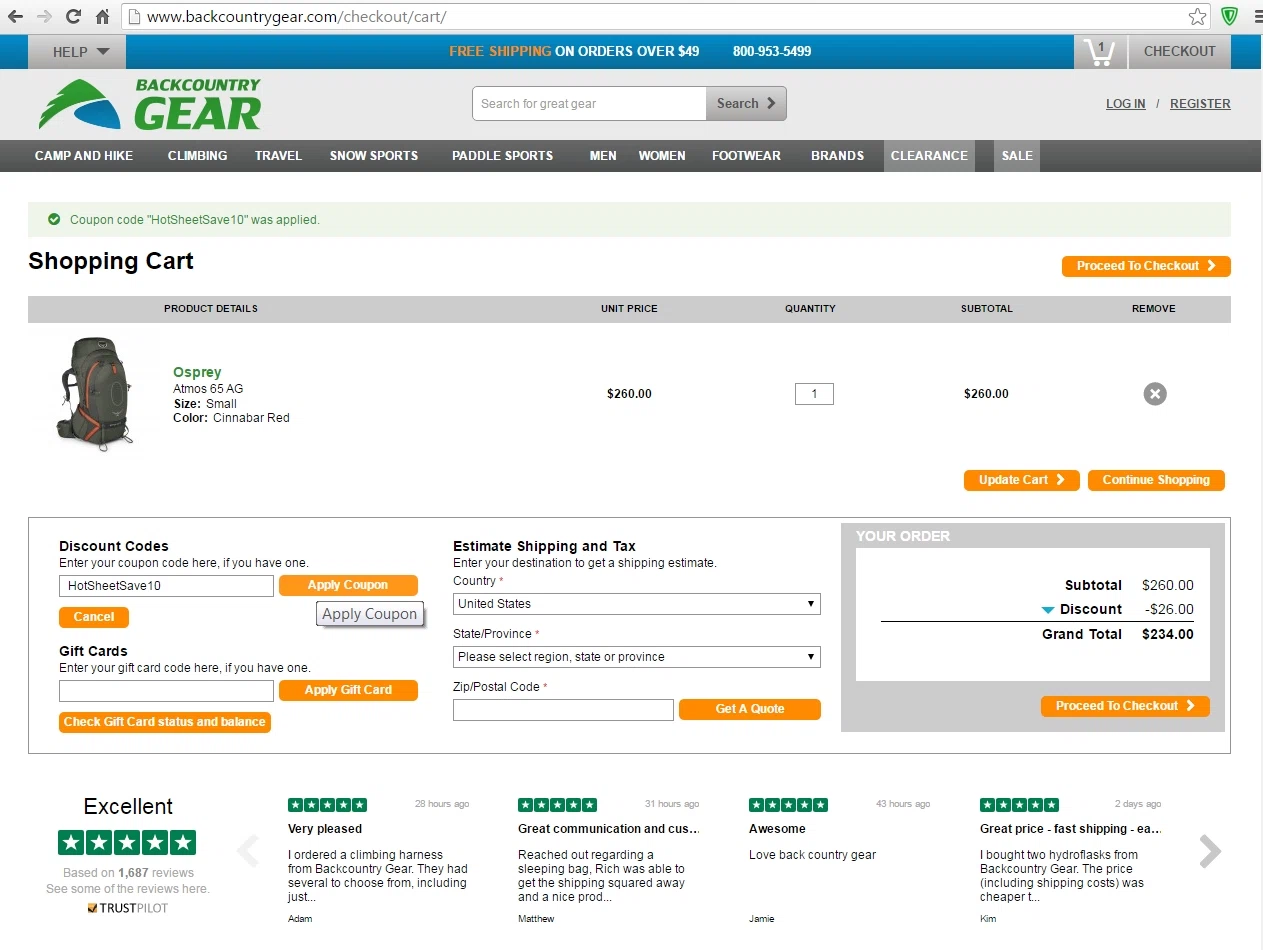Open the Great communication review
1263x950 pixels.
pos(608,829)
